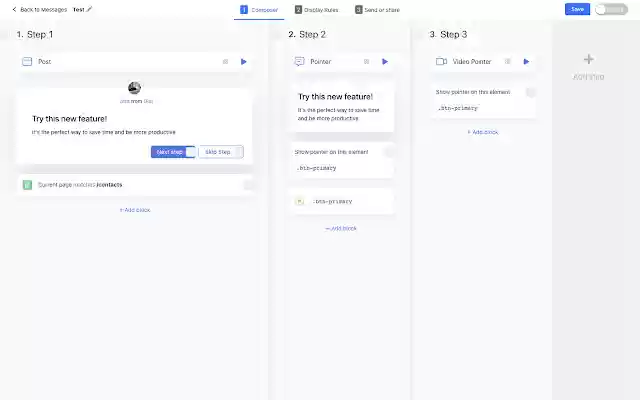Click the .btn-primary field under Show pointer in Step 2

(317, 168)
